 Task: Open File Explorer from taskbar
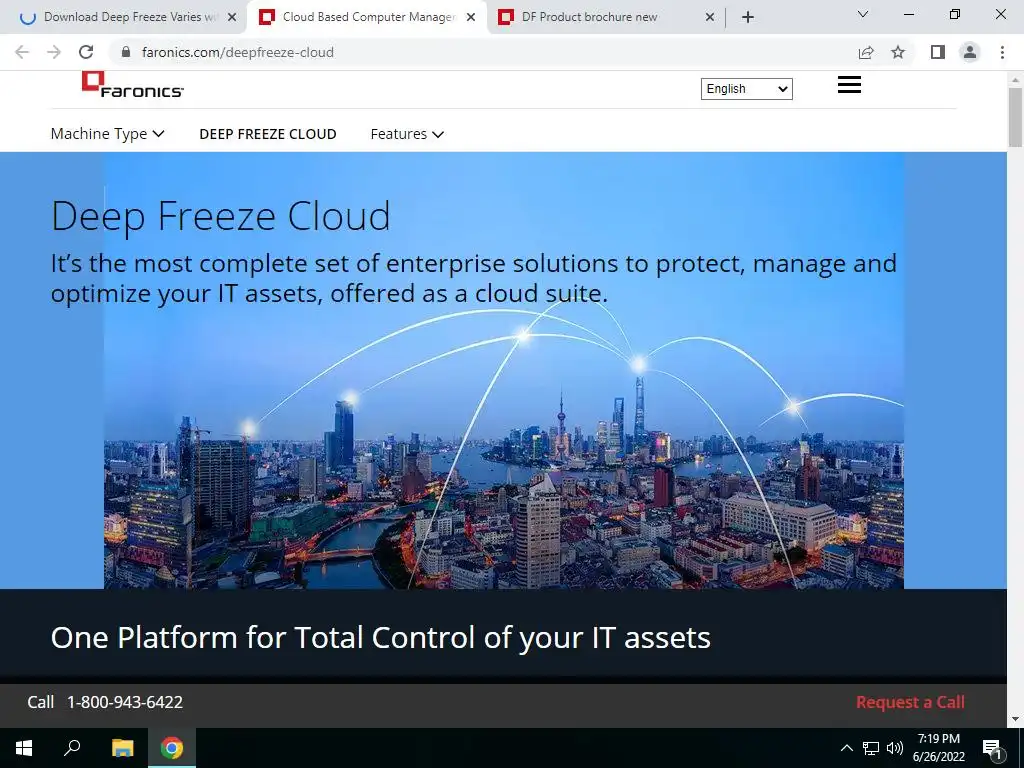tap(122, 748)
